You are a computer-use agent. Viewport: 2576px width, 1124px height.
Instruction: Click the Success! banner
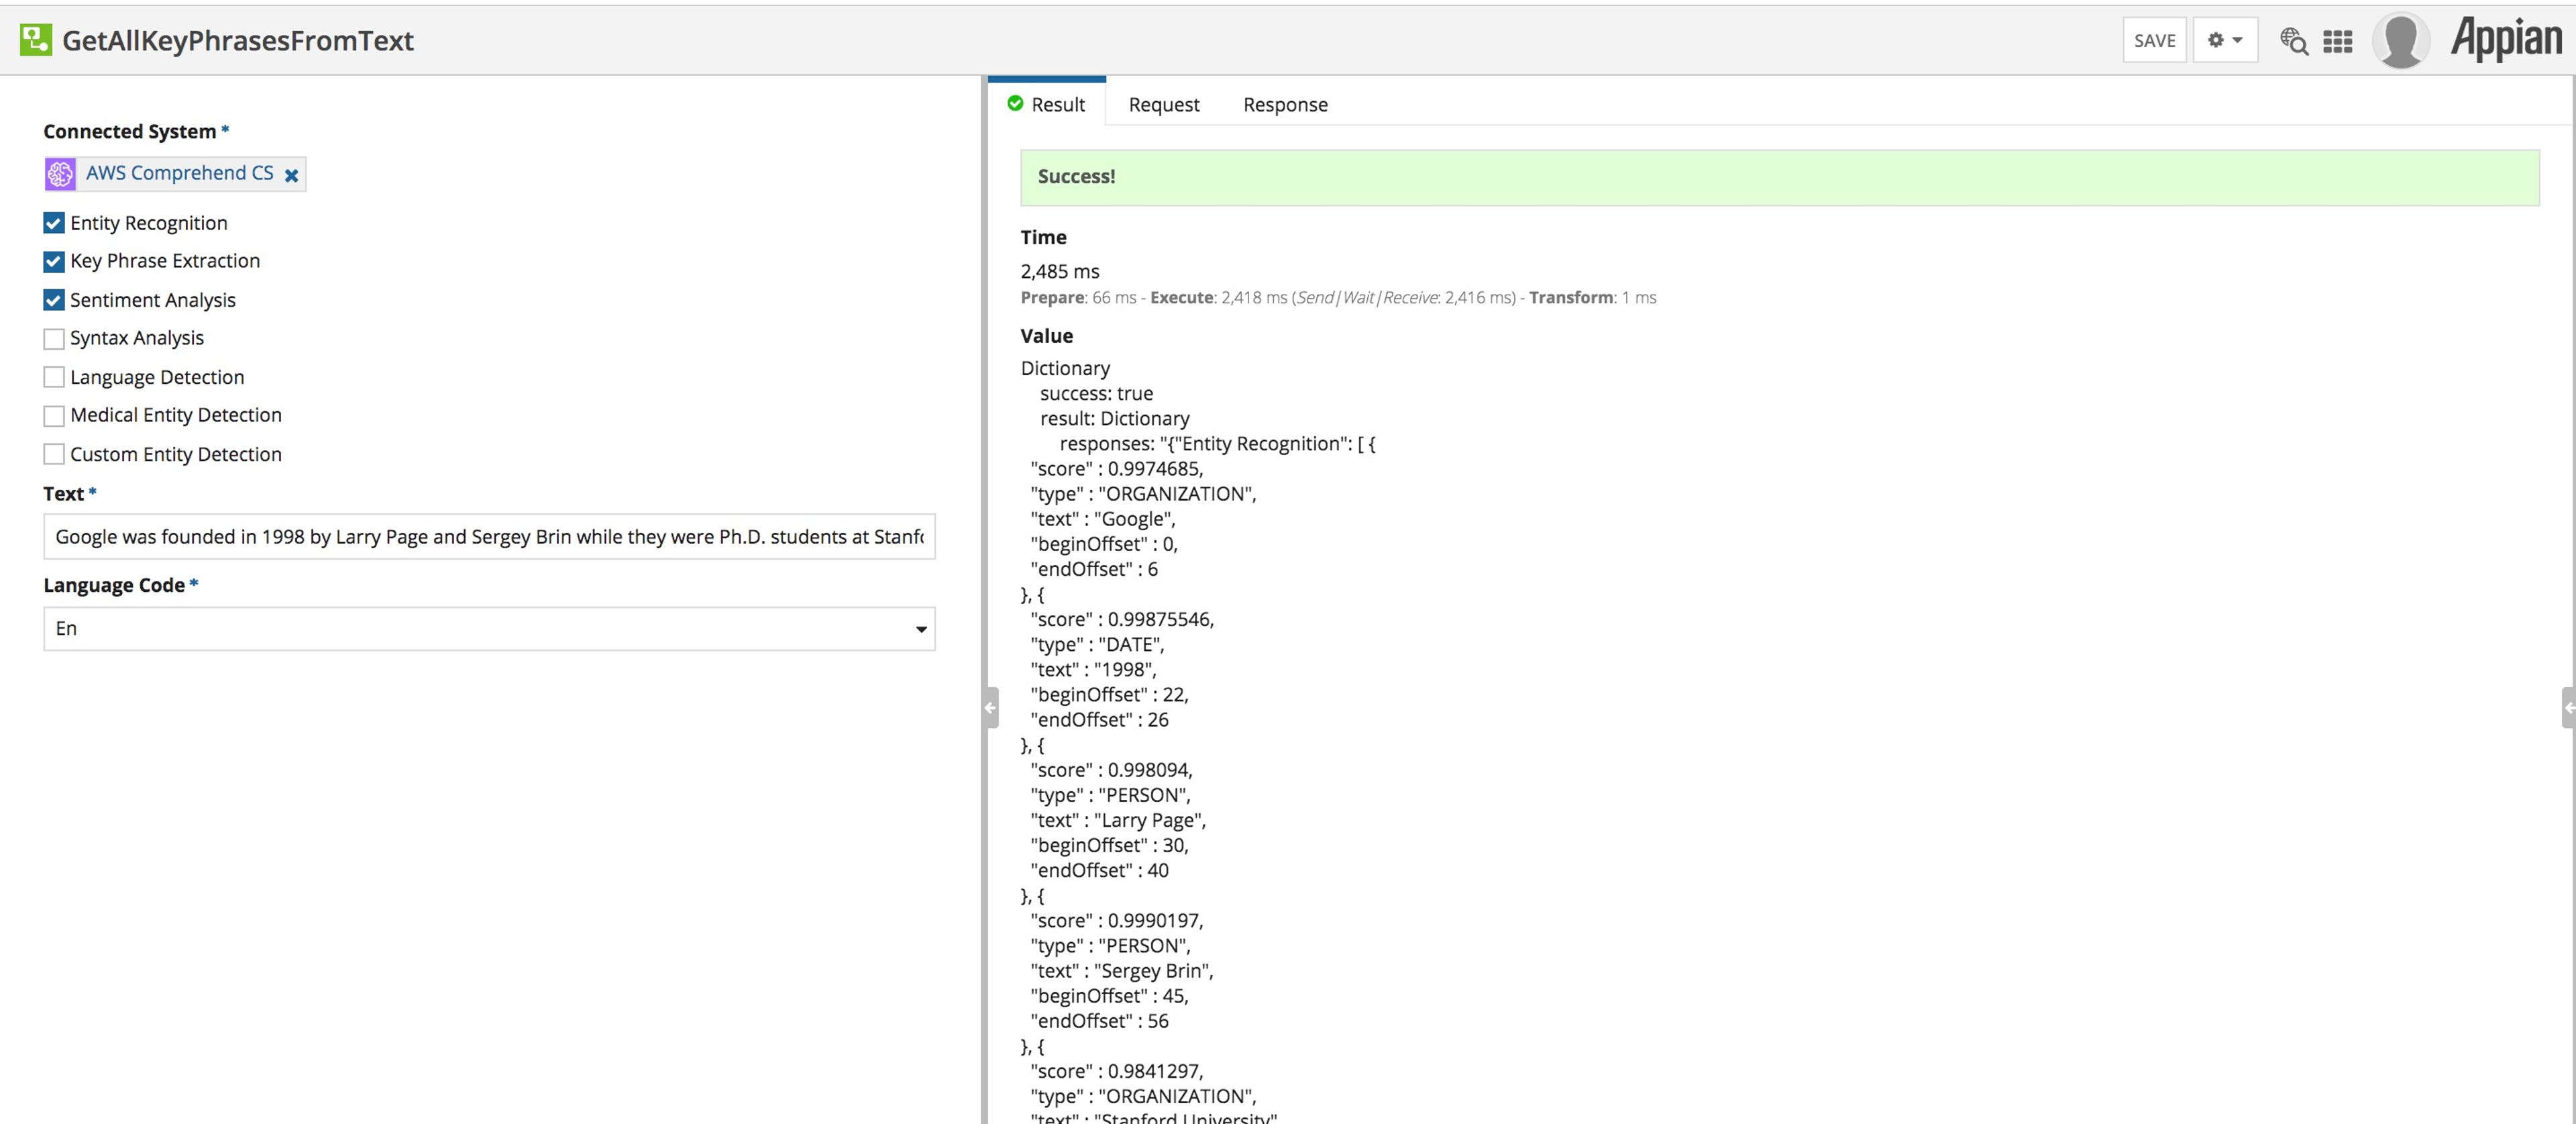[x=1779, y=177]
